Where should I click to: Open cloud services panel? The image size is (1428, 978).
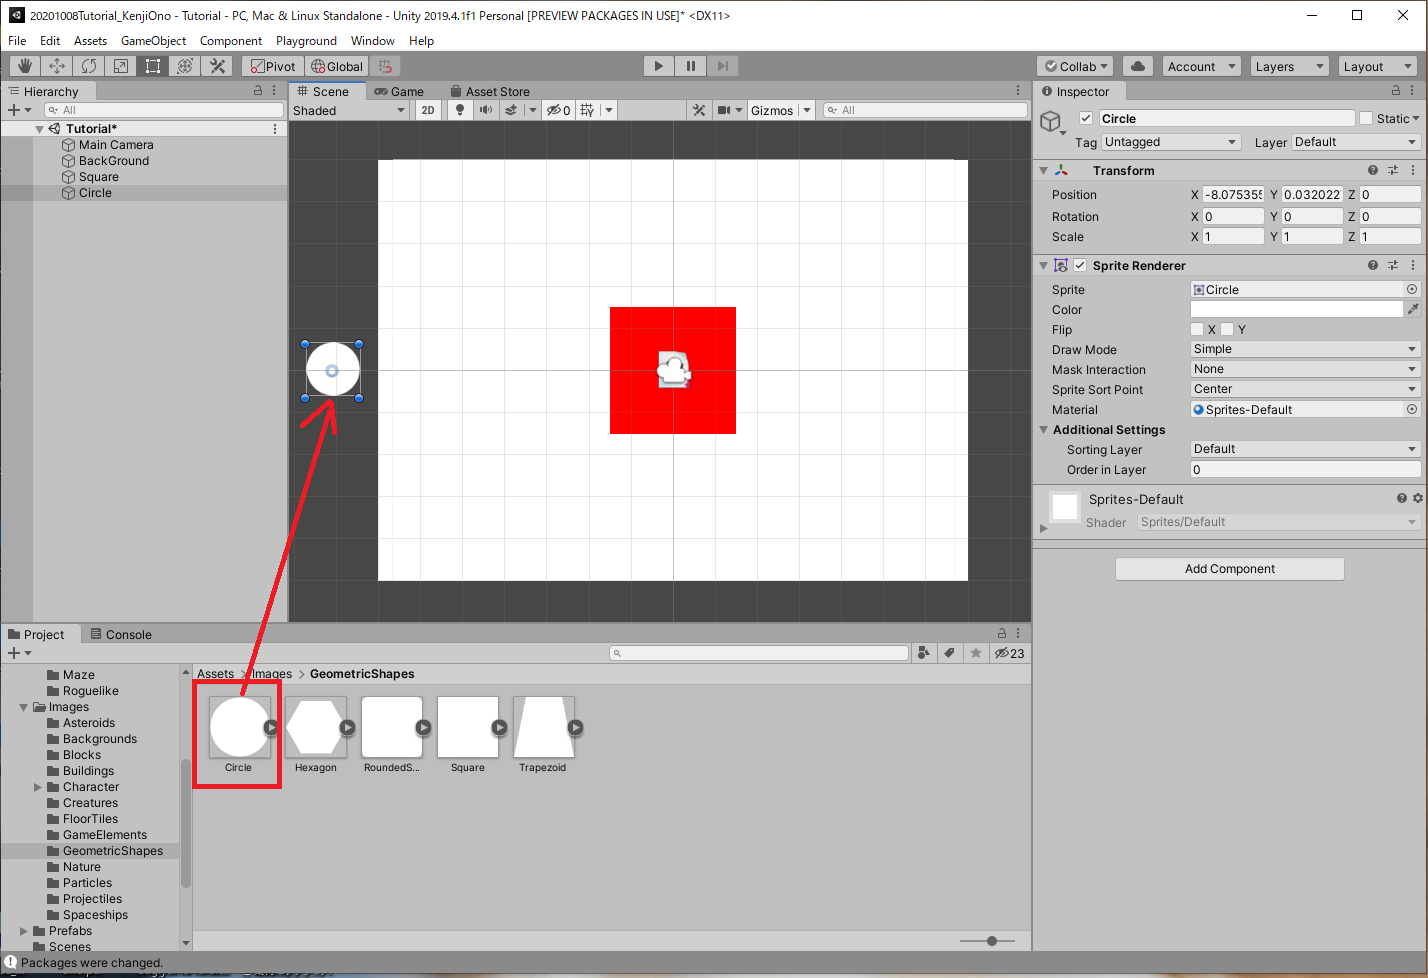(1137, 66)
